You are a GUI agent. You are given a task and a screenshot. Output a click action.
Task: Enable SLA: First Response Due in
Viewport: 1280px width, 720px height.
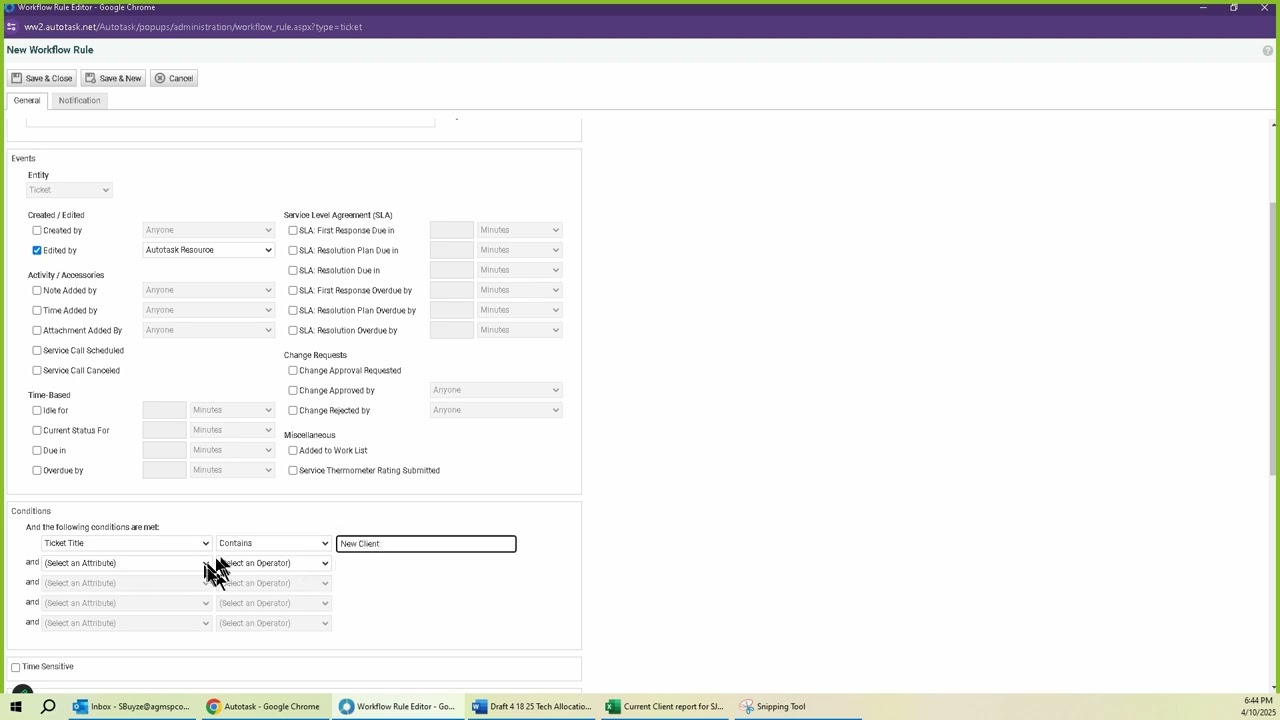pos(293,230)
